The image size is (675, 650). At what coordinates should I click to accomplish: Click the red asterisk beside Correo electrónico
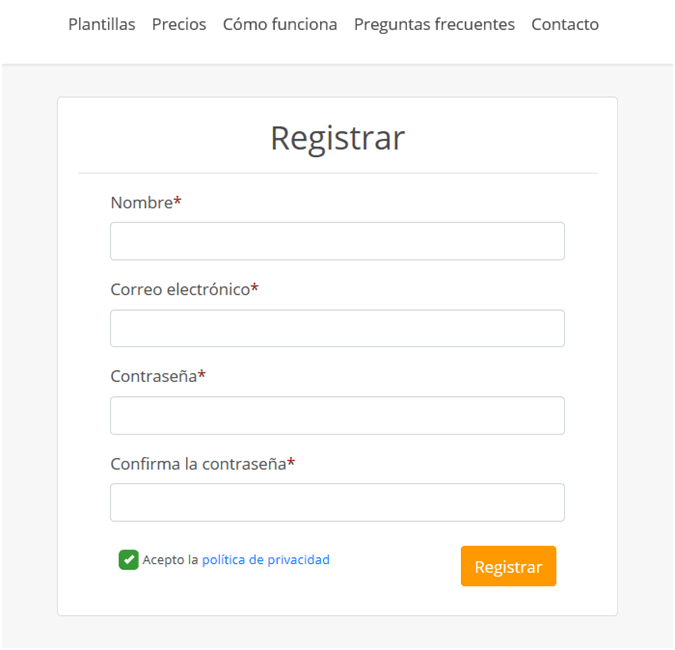pyautogui.click(x=254, y=288)
